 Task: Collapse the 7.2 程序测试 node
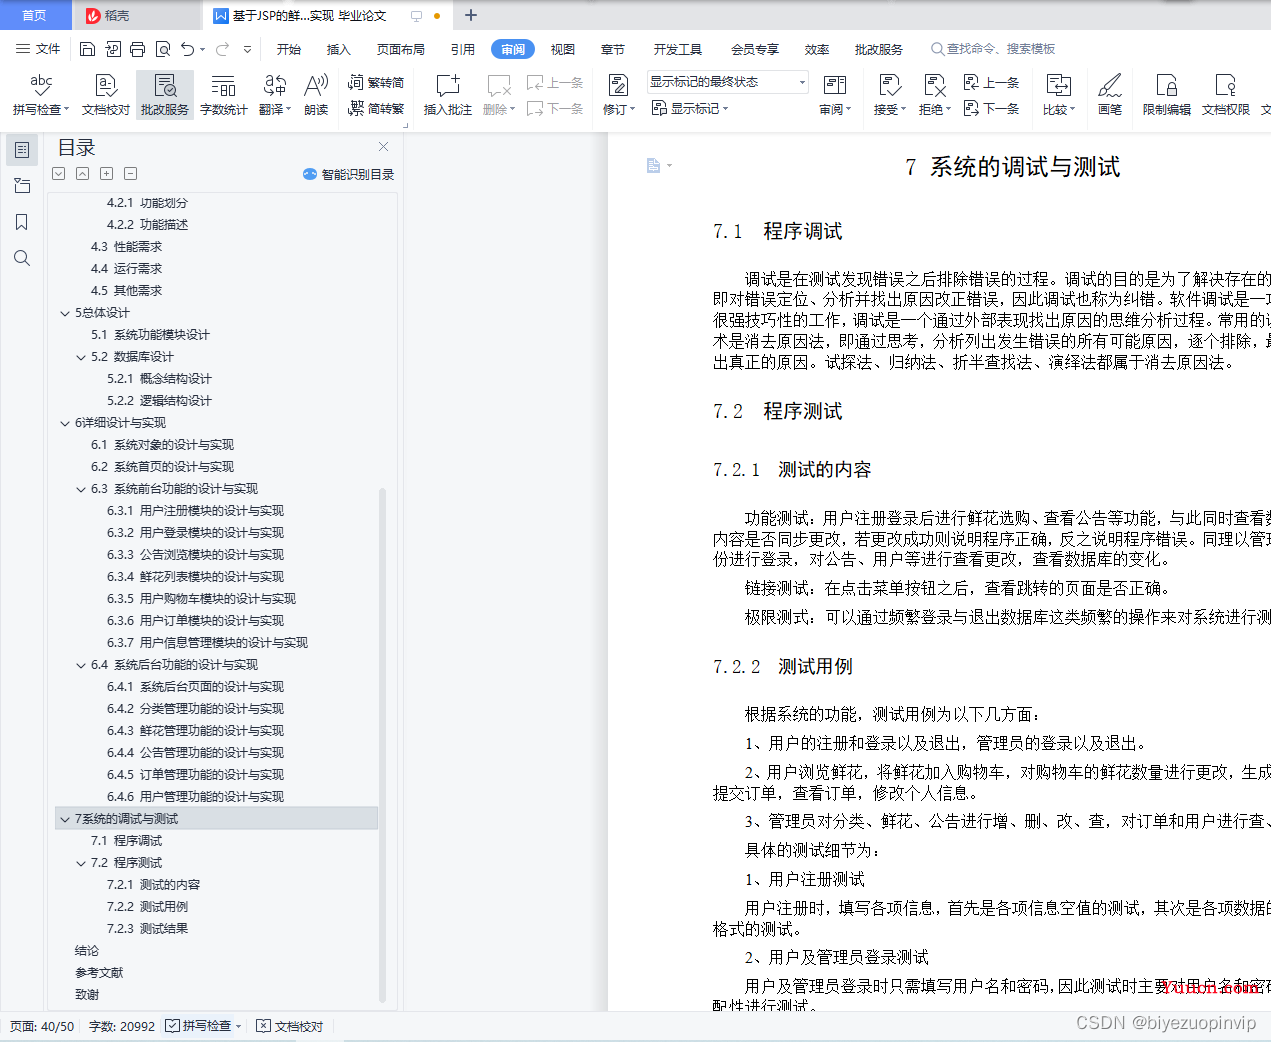pos(81,863)
